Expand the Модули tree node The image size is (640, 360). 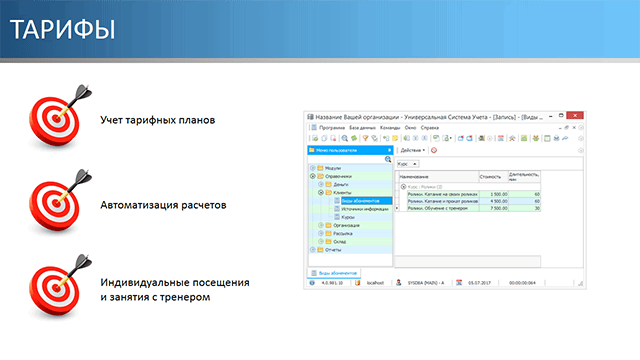313,168
